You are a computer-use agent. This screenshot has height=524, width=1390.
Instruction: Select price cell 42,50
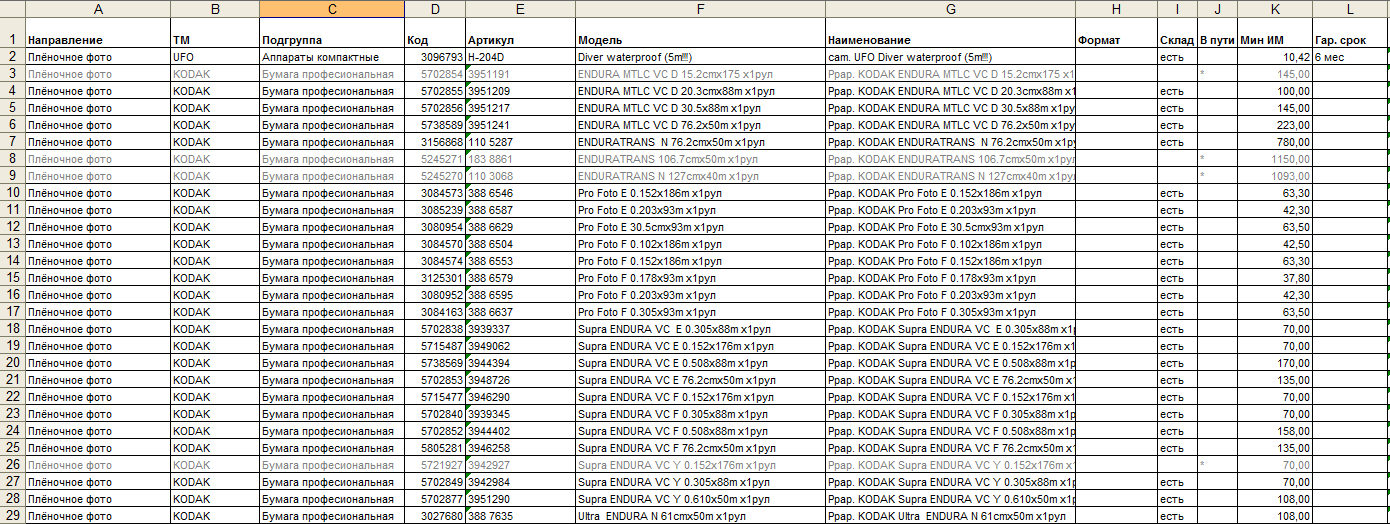[1275, 243]
